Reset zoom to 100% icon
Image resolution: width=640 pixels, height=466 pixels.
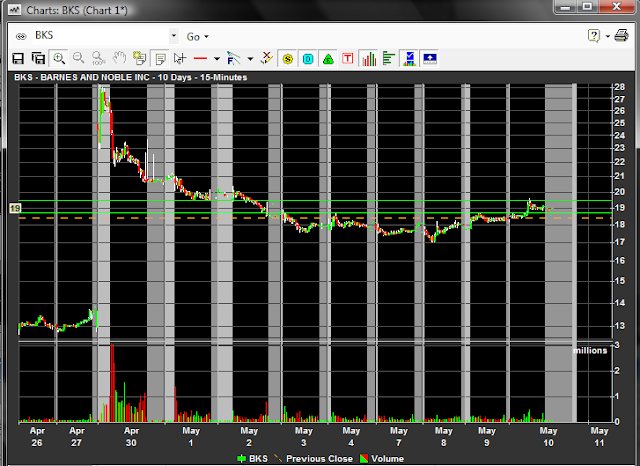[x=99, y=58]
